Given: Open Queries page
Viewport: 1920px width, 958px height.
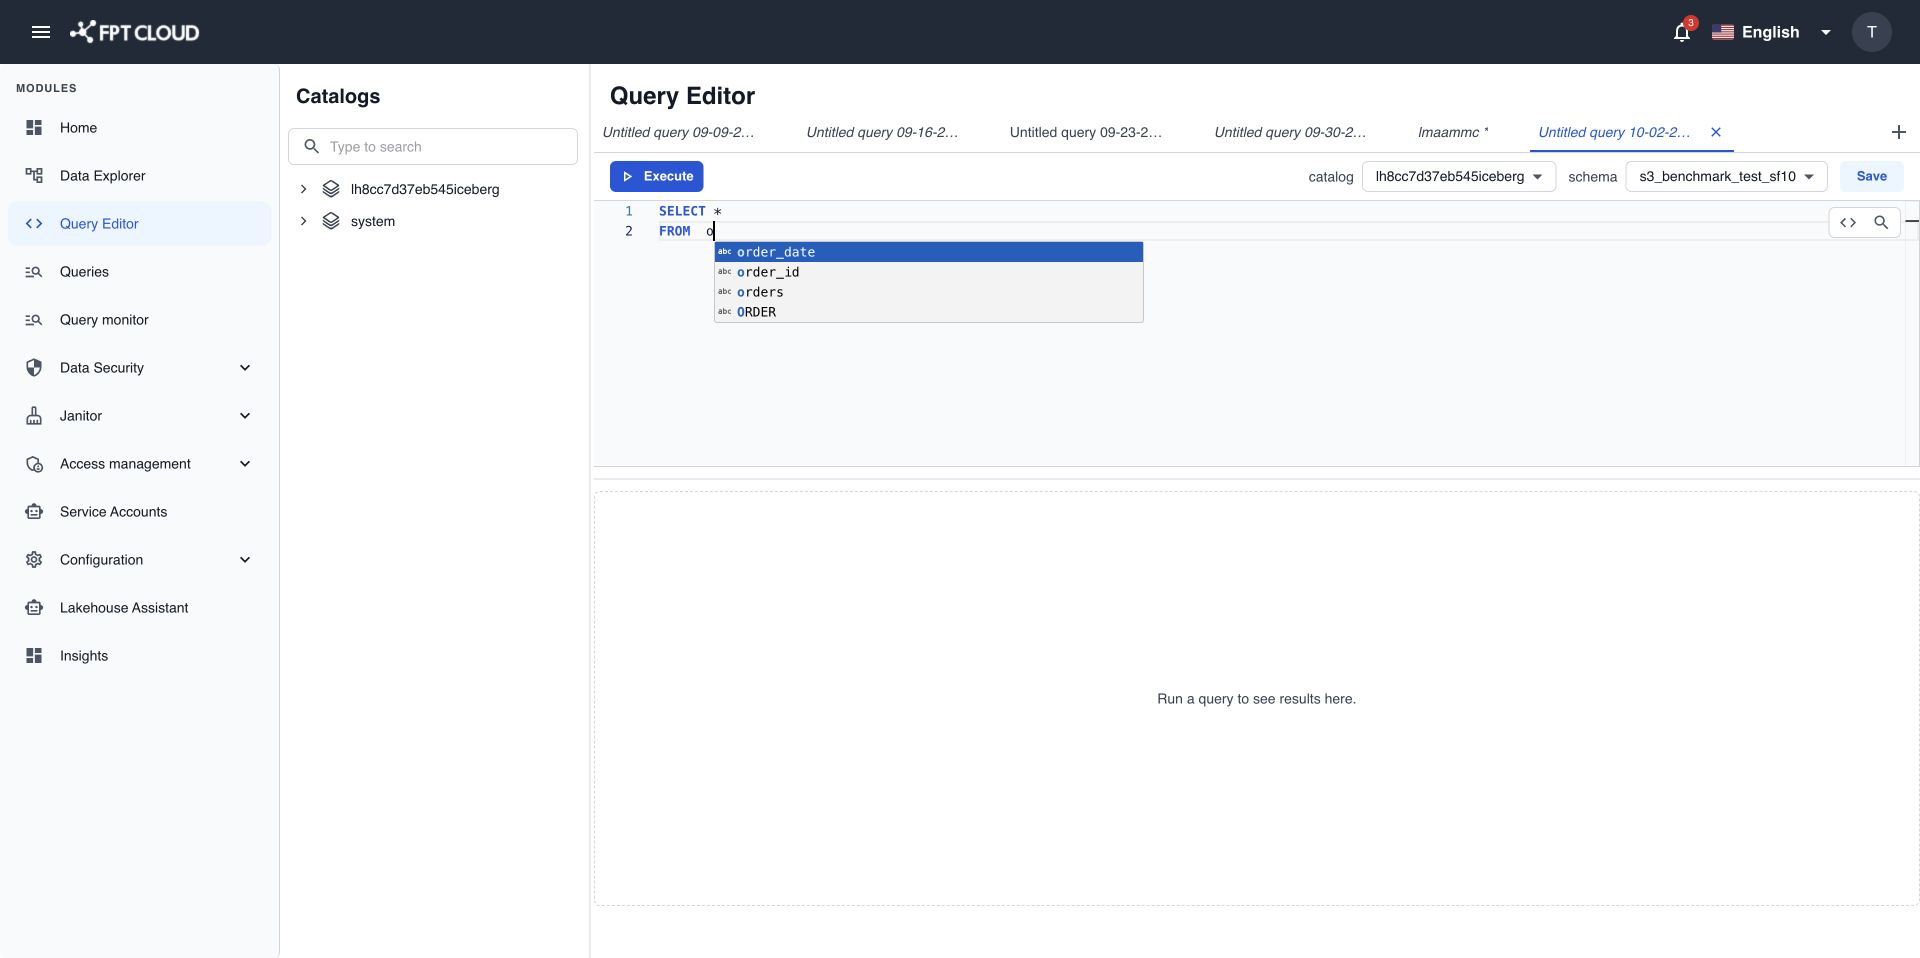Looking at the screenshot, I should 140,272.
